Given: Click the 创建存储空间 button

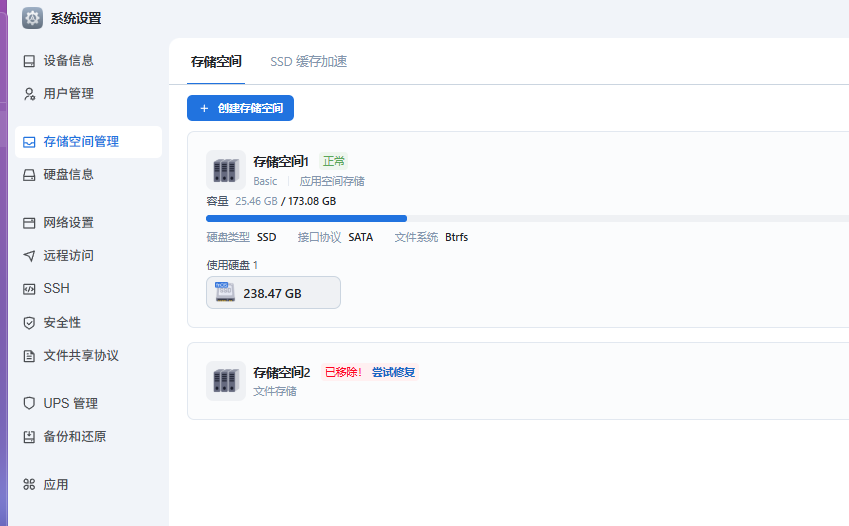Looking at the screenshot, I should coord(240,108).
